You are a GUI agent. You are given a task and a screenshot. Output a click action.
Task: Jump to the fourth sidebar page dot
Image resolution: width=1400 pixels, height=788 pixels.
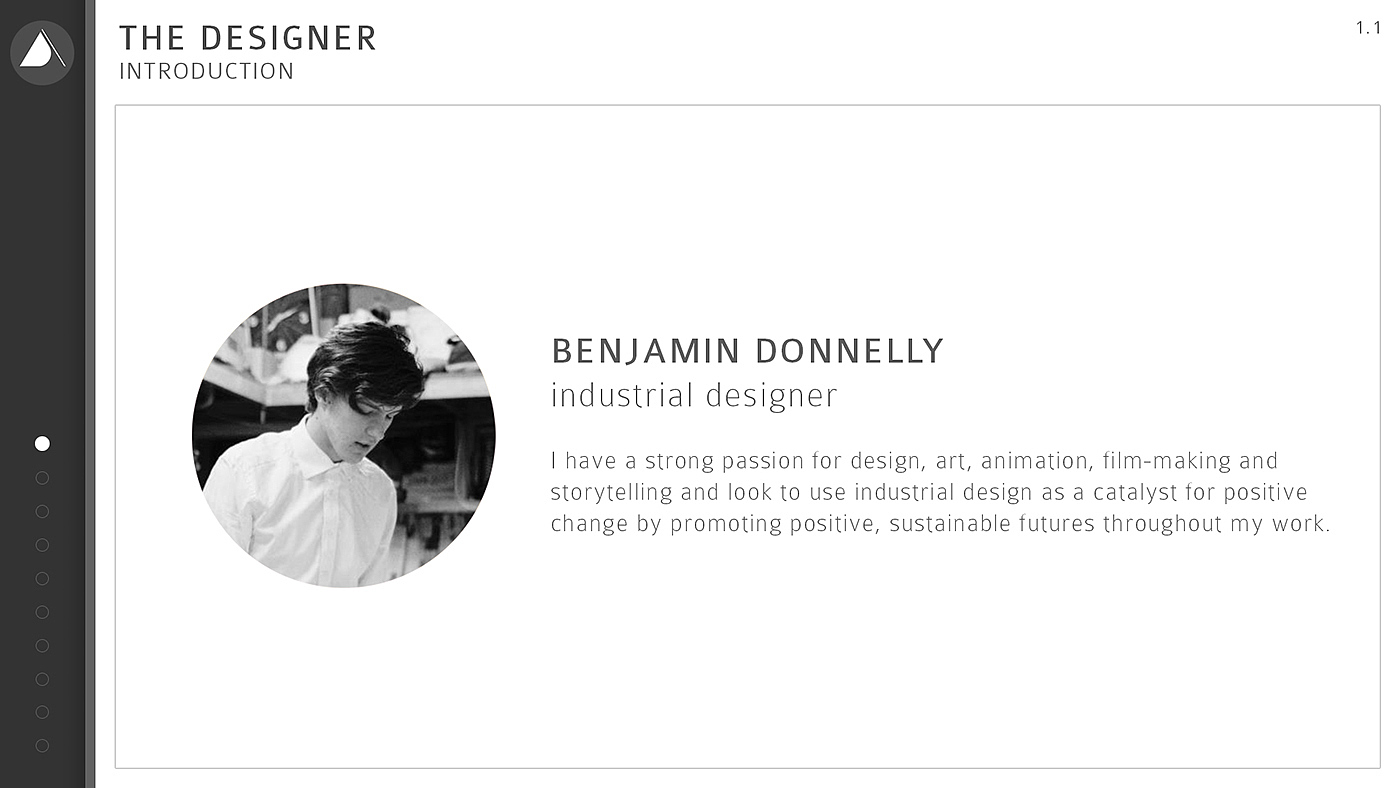[x=42, y=545]
